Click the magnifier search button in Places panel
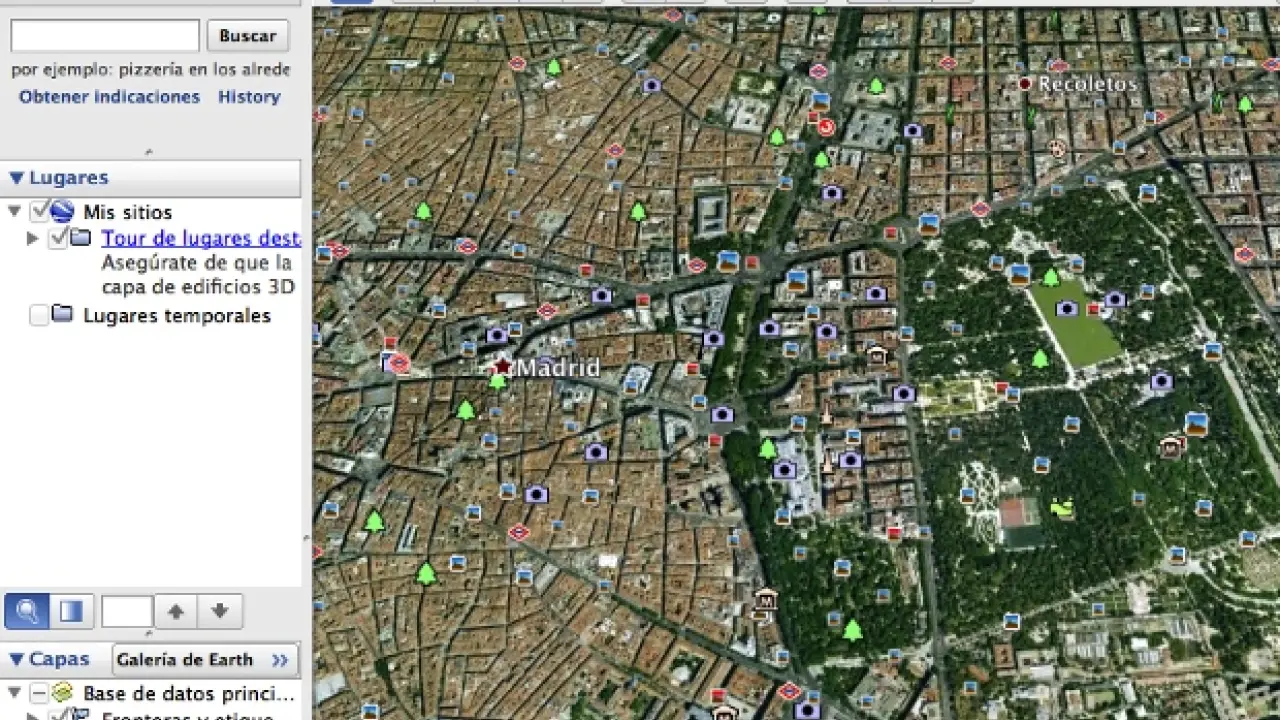The width and height of the screenshot is (1280, 720). [x=27, y=611]
